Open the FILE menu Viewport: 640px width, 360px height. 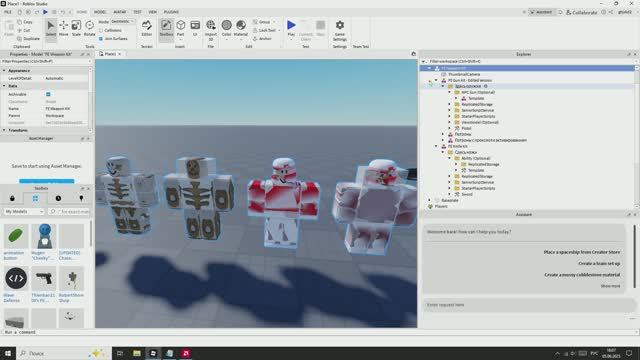pos(8,12)
